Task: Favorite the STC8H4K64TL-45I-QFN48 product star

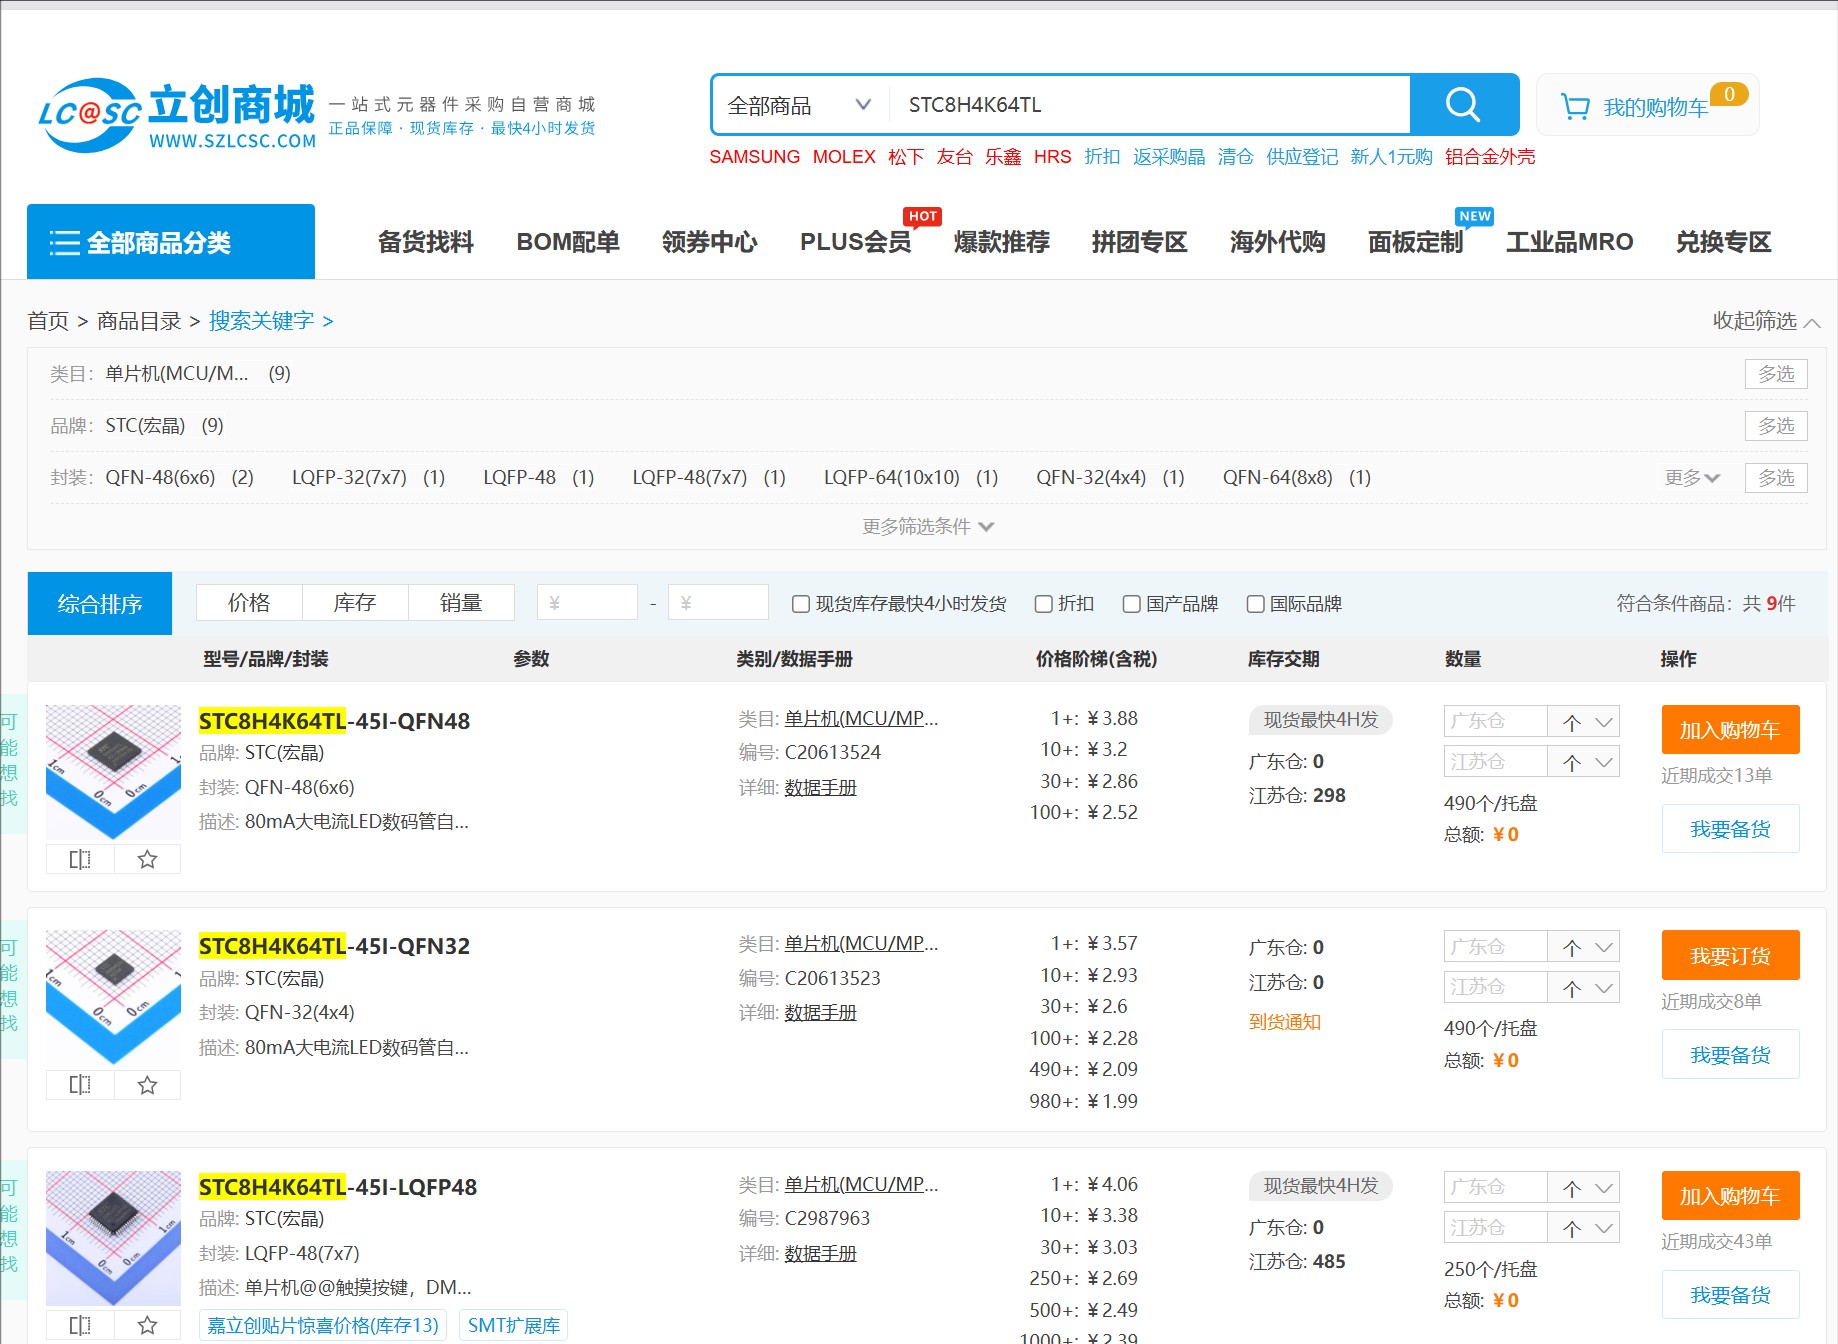Action: 147,859
